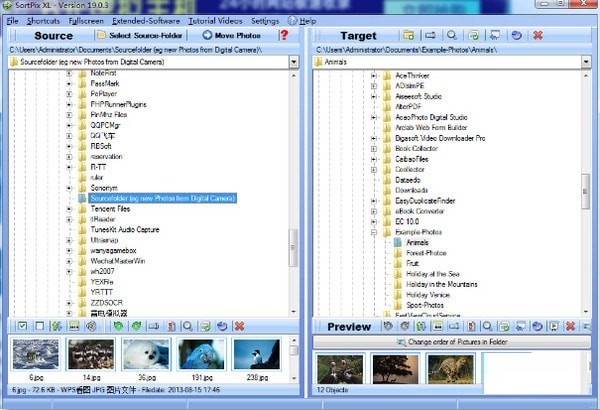Select the highlighted Sourcefolder item in the source tree
Viewport: 600px width, 410px height.
(x=163, y=198)
